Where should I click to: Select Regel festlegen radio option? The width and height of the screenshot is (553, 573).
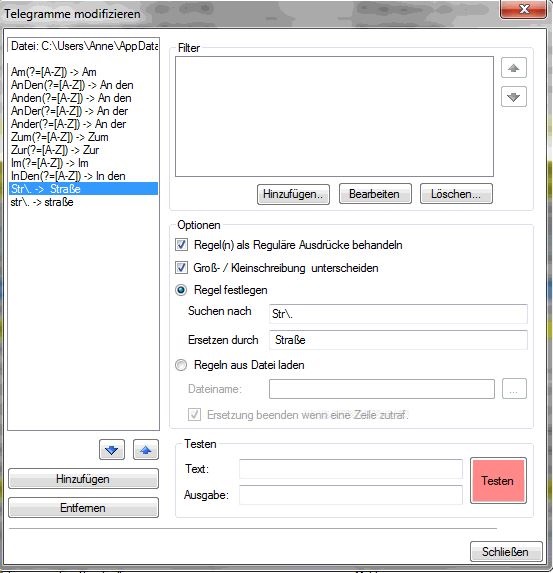[x=181, y=291]
